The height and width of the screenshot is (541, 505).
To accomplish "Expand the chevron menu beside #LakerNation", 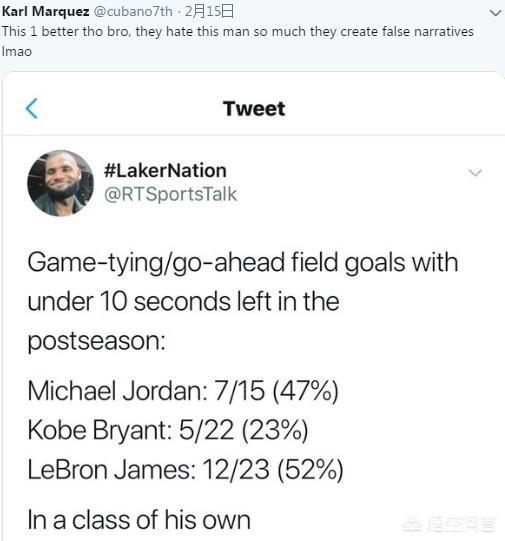I will tap(475, 172).
